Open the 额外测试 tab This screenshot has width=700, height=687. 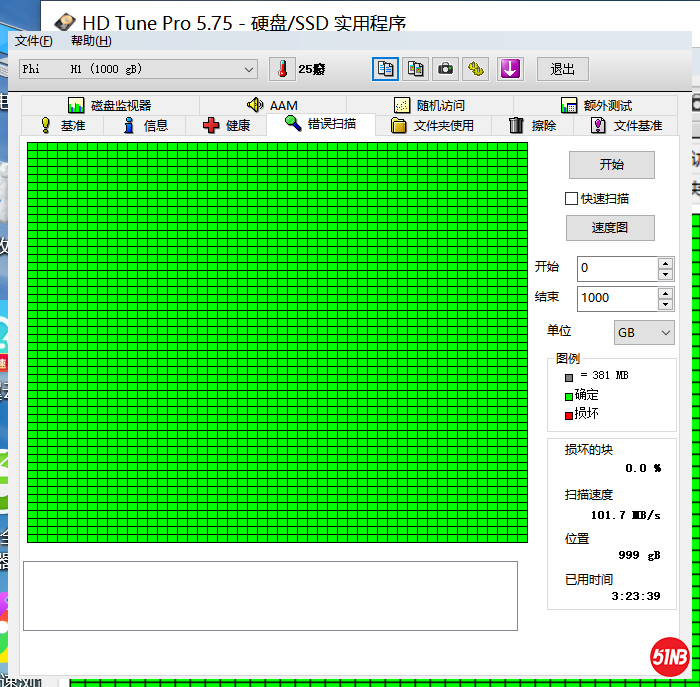pyautogui.click(x=596, y=105)
